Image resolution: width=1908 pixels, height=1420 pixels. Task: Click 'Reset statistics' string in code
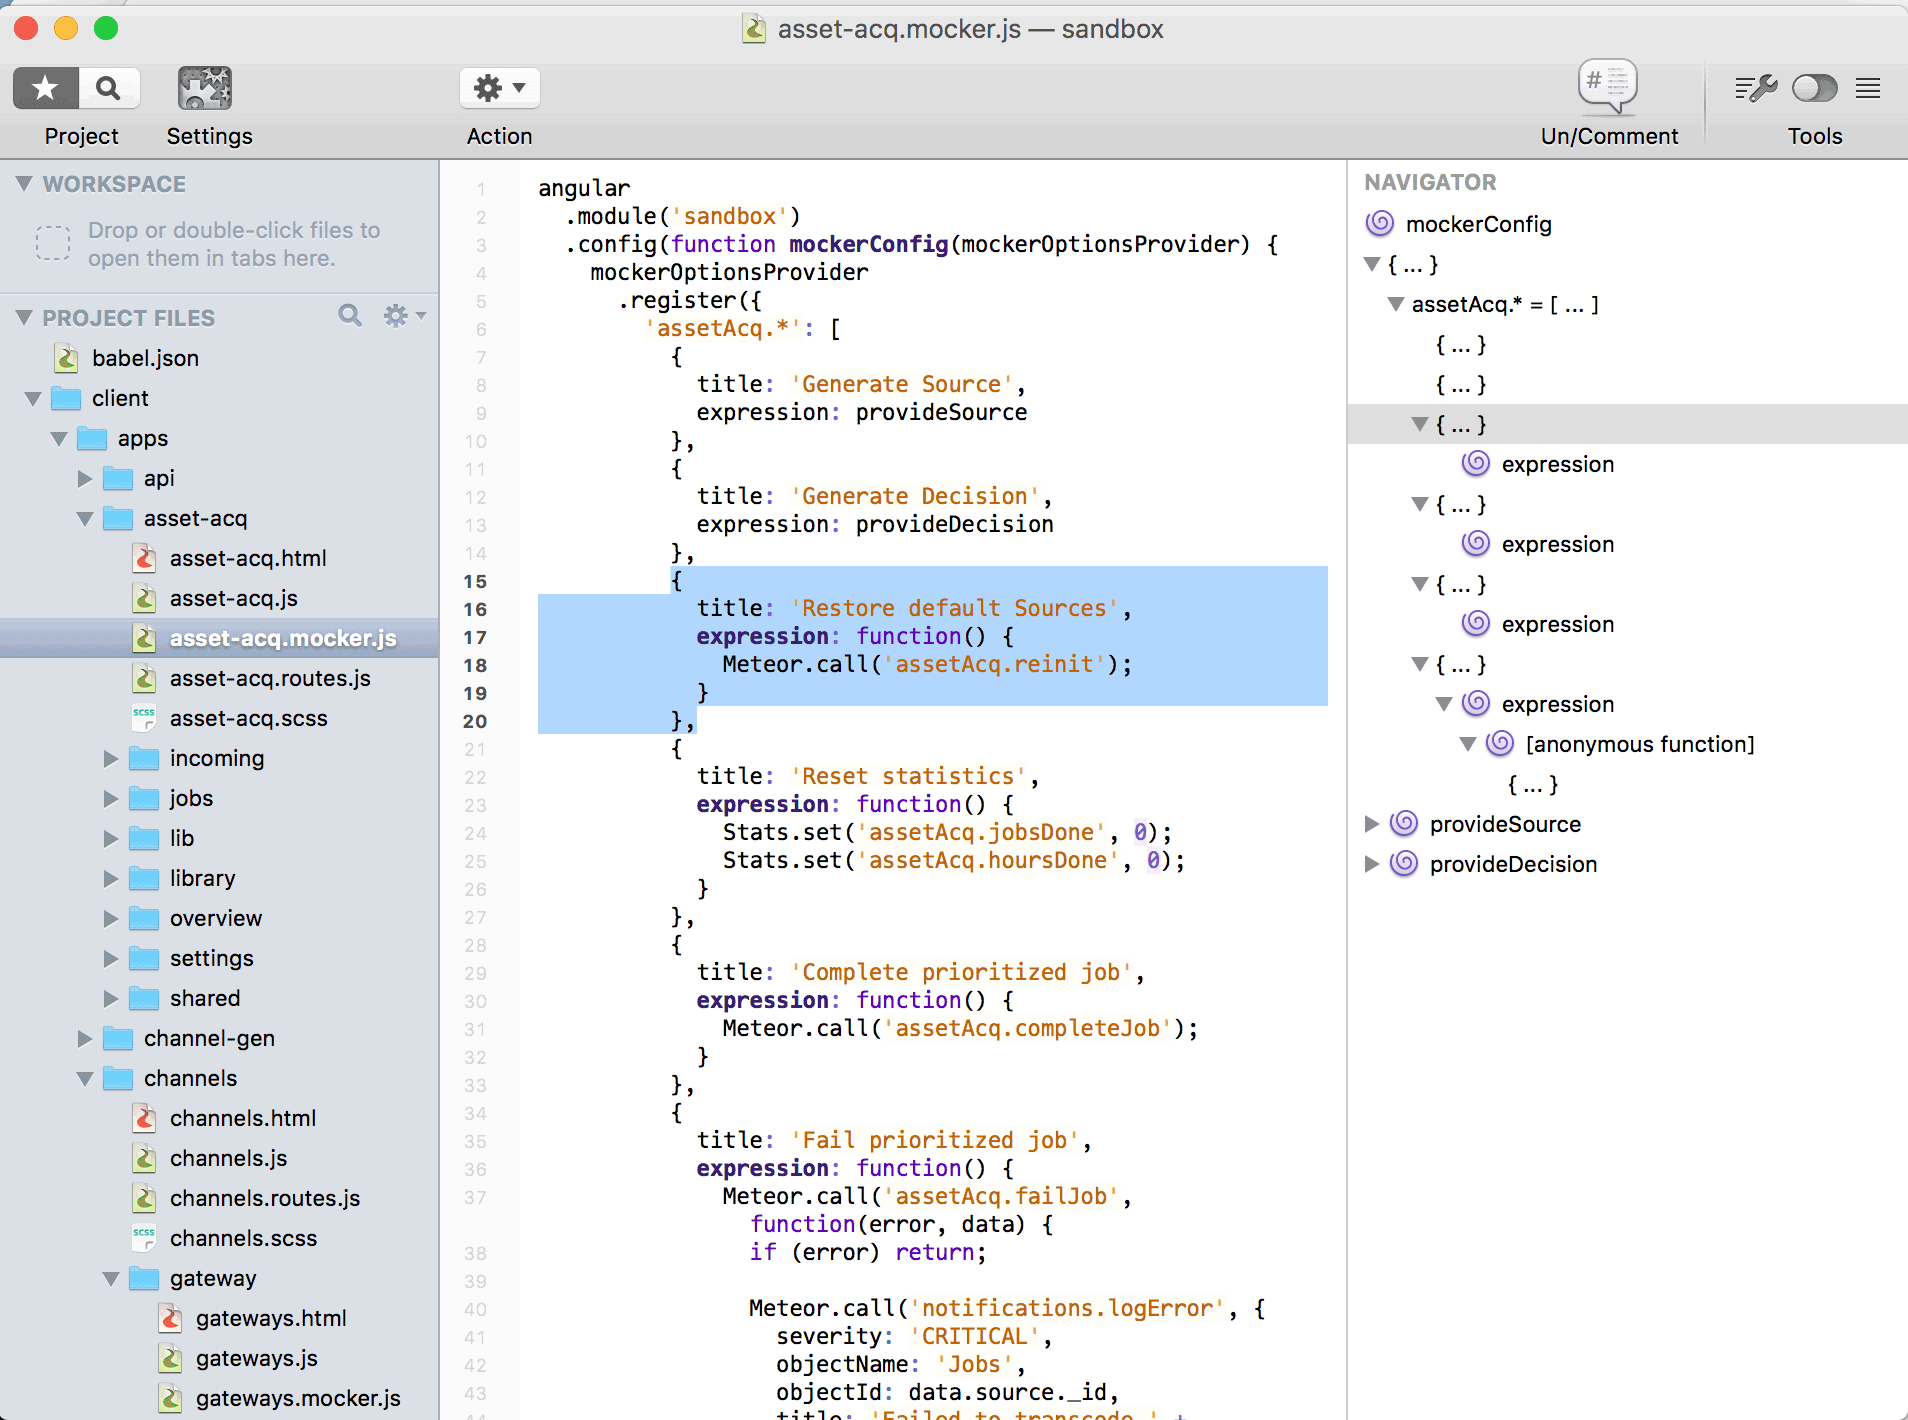tap(909, 776)
